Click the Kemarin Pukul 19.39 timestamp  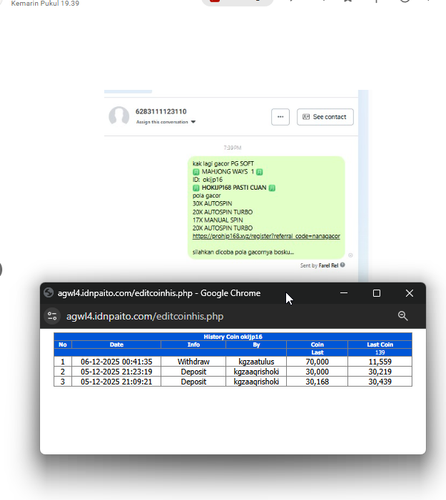coord(45,4)
